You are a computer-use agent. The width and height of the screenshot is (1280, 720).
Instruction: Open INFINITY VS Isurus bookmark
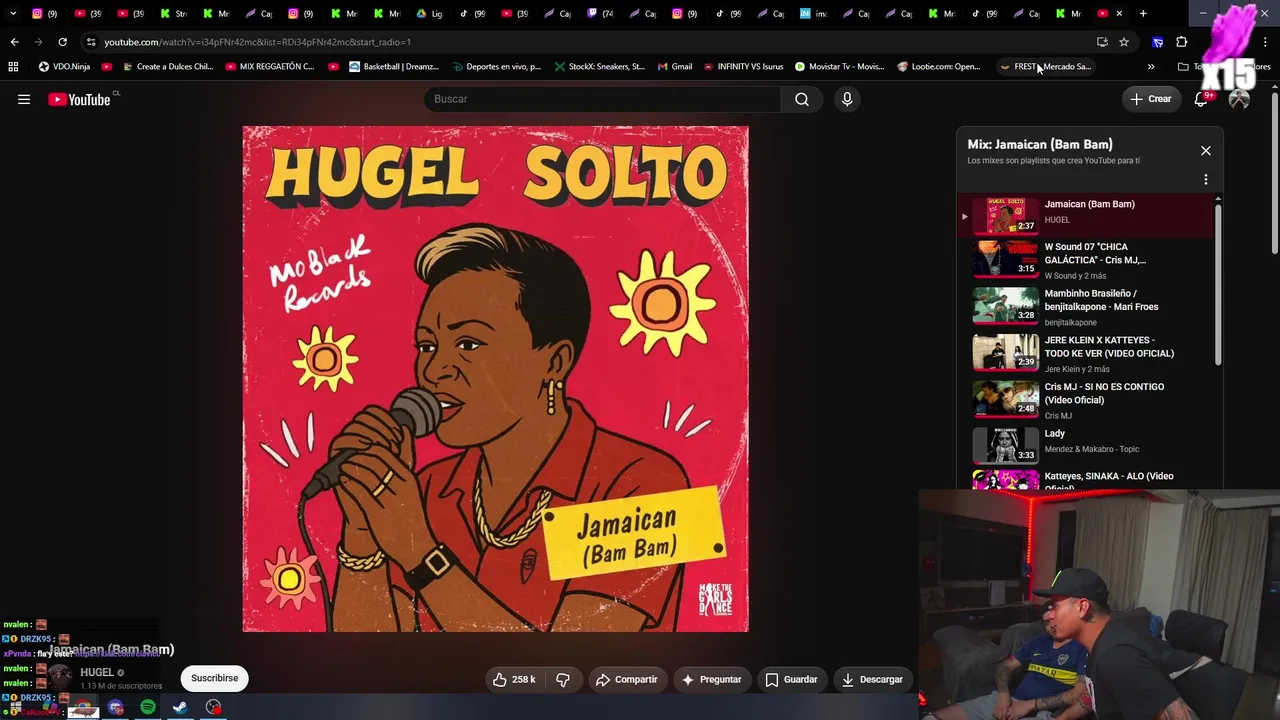[x=743, y=67]
